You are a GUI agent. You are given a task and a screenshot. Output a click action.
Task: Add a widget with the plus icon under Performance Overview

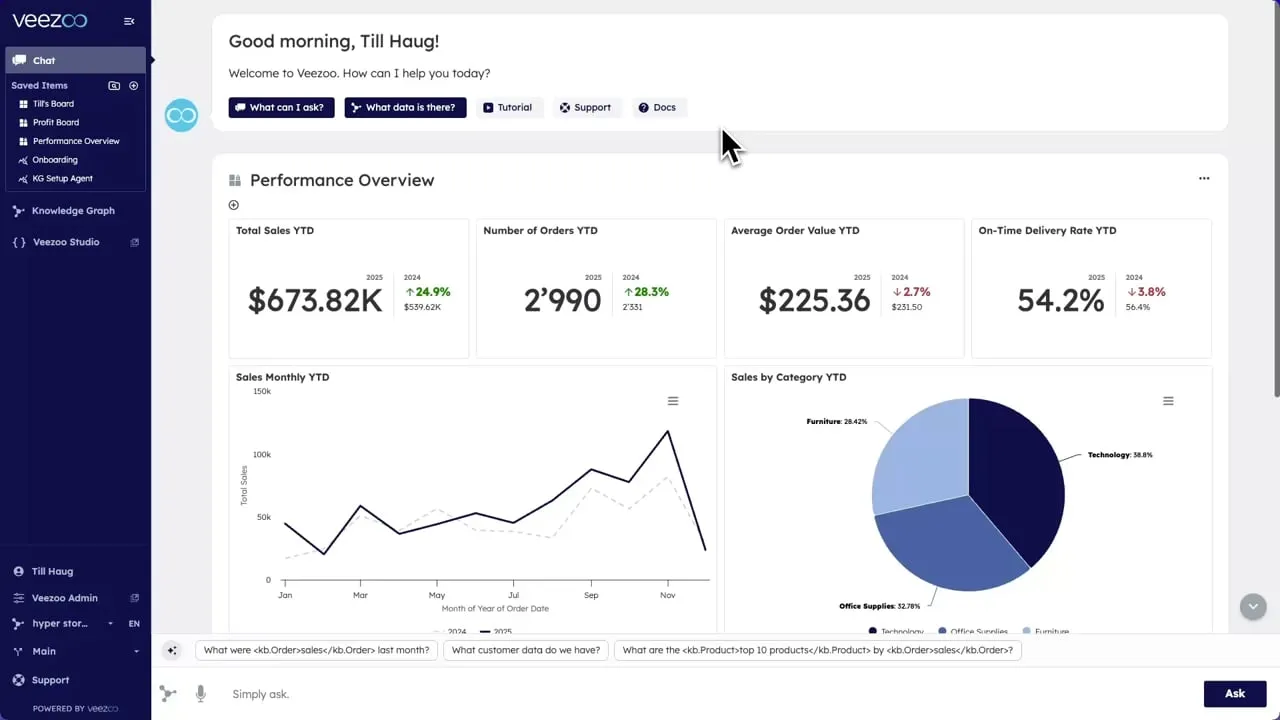(x=234, y=205)
